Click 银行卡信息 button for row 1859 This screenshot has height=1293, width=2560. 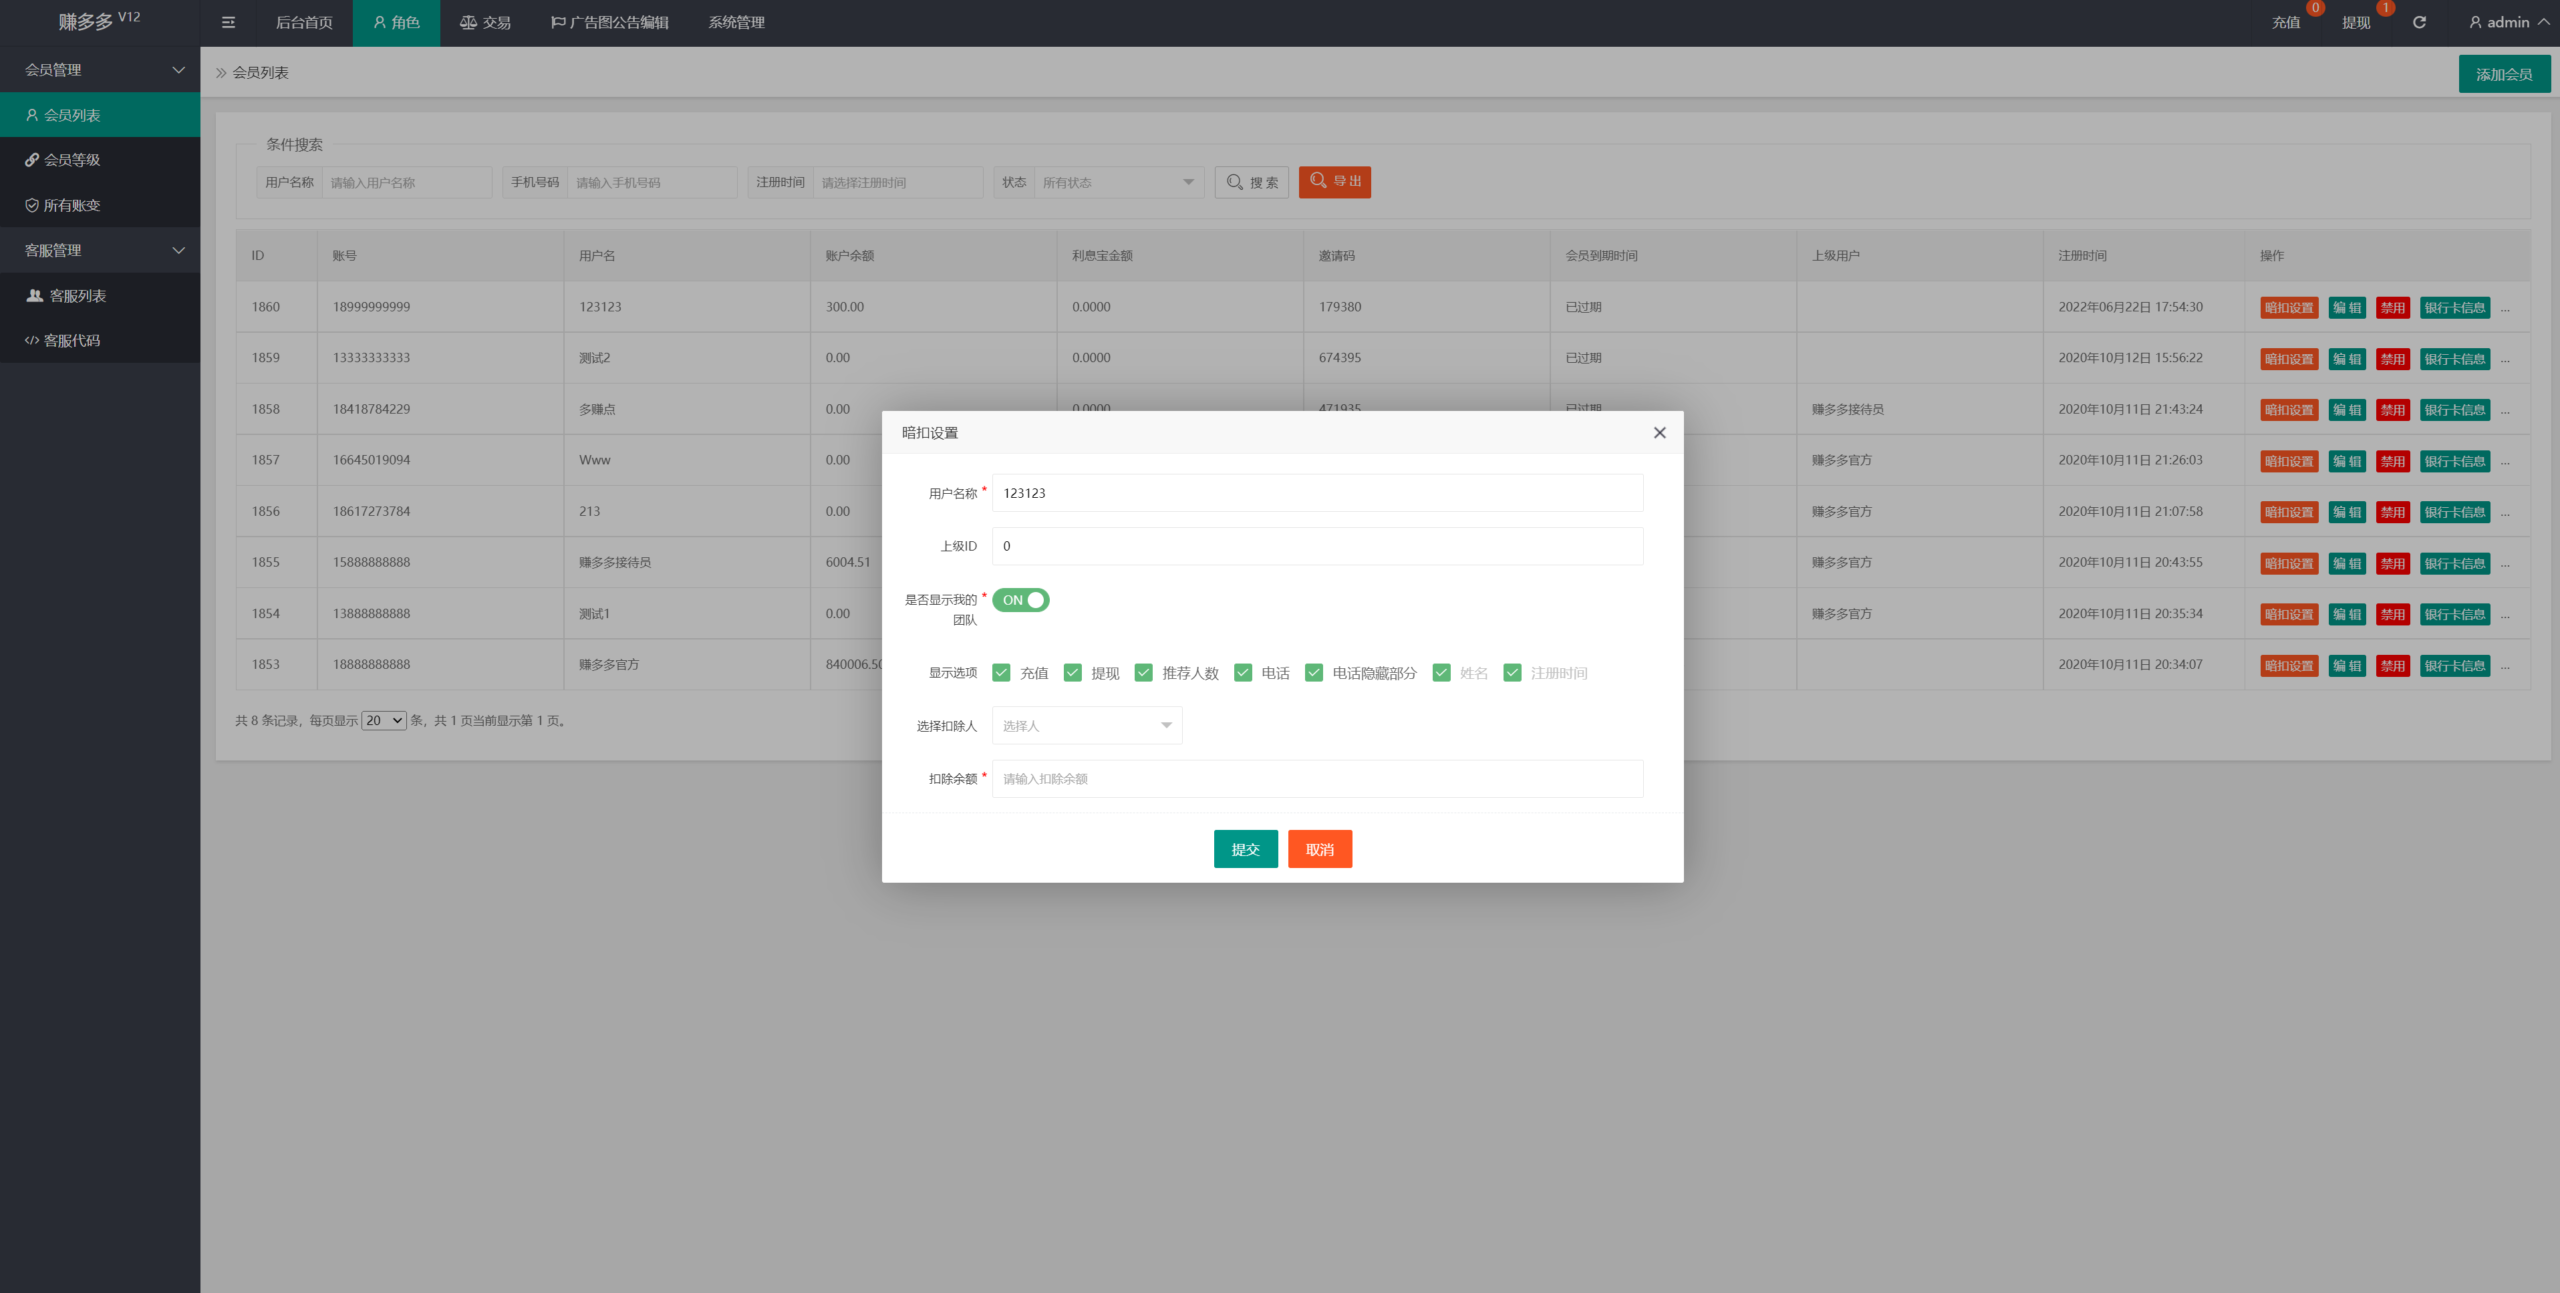pyautogui.click(x=2455, y=359)
